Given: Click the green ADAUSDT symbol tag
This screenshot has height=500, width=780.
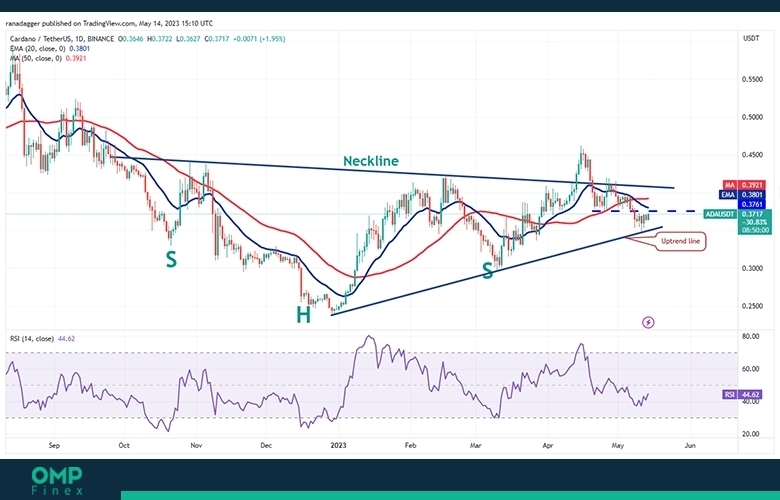Looking at the screenshot, I should (720, 214).
